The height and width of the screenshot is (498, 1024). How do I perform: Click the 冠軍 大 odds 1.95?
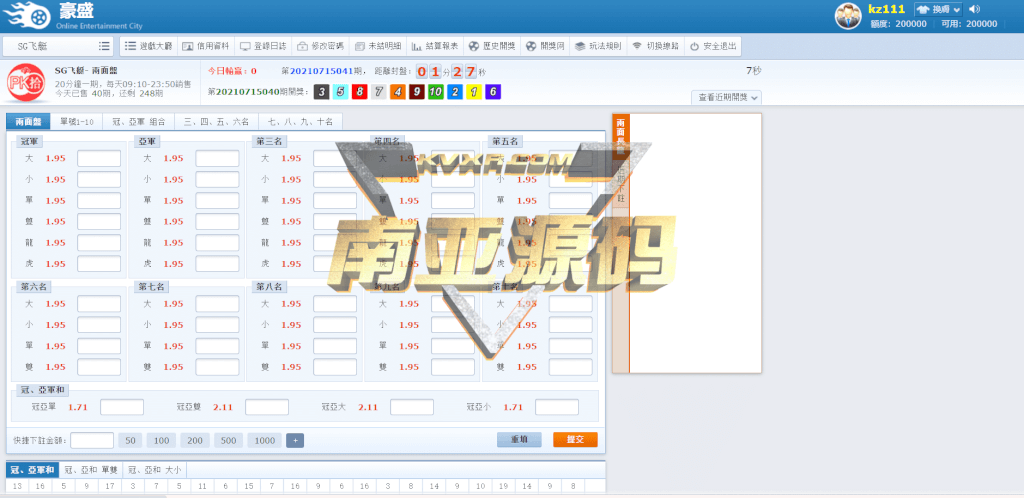pyautogui.click(x=56, y=159)
